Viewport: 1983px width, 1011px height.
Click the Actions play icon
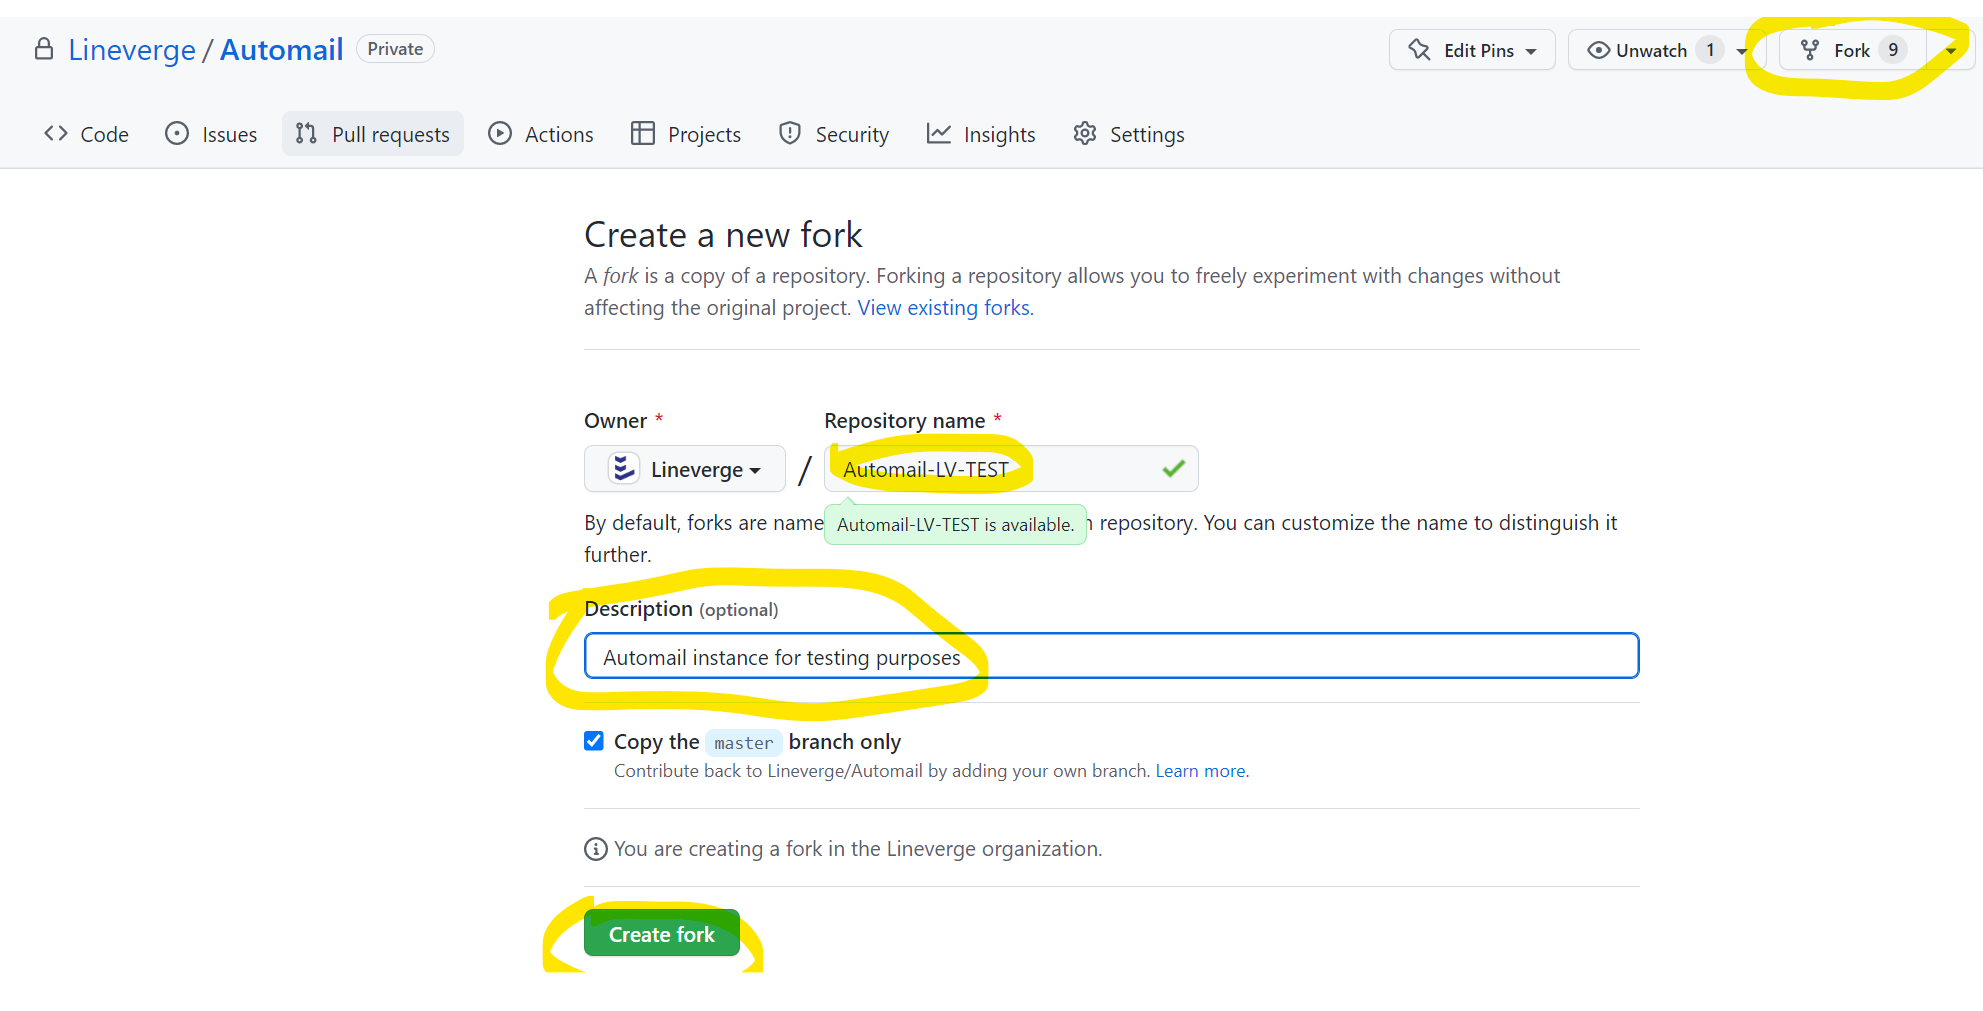tap(500, 133)
